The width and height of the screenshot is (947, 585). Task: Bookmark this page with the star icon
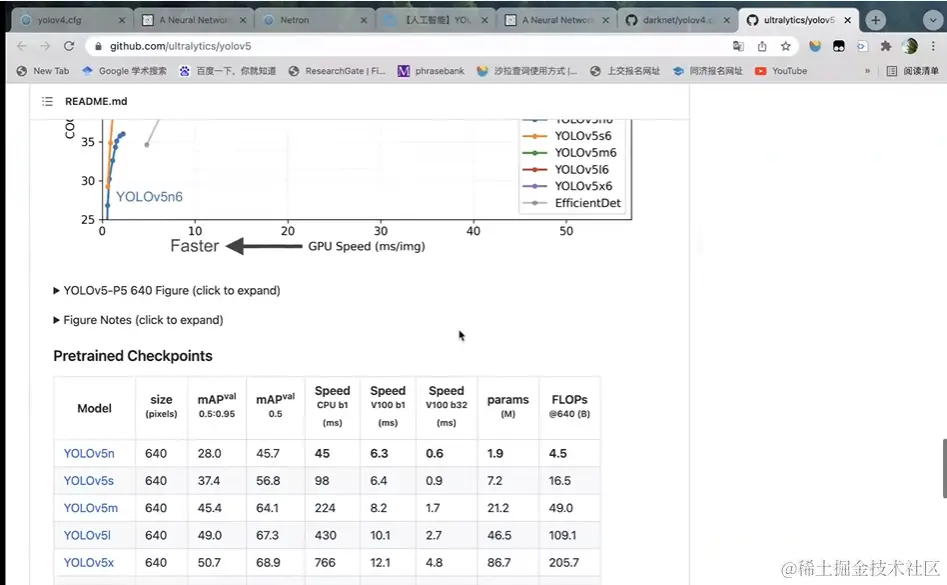785,46
